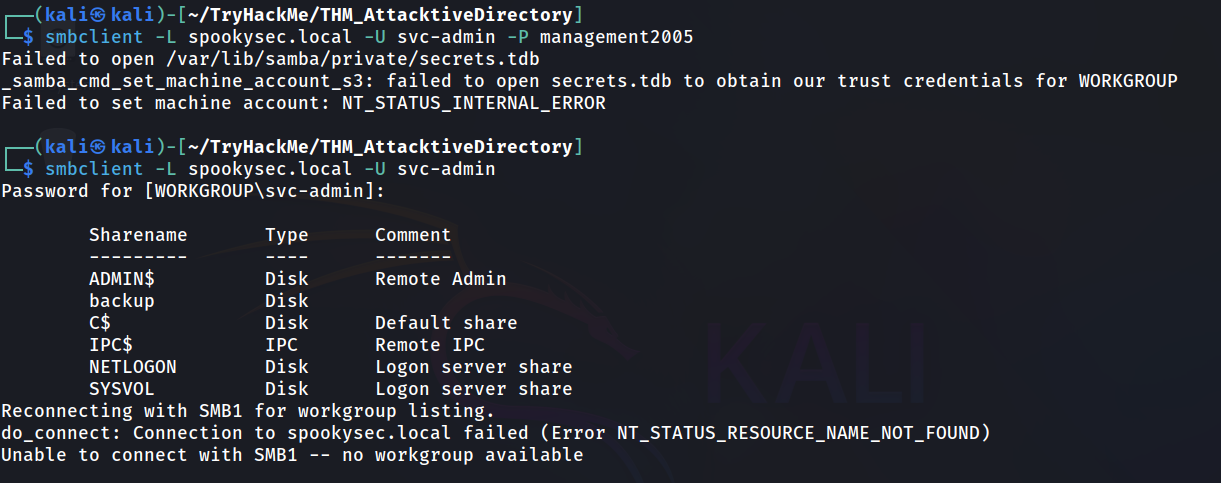Click the Comment column header
Viewport: 1221px width, 483px height.
413,235
